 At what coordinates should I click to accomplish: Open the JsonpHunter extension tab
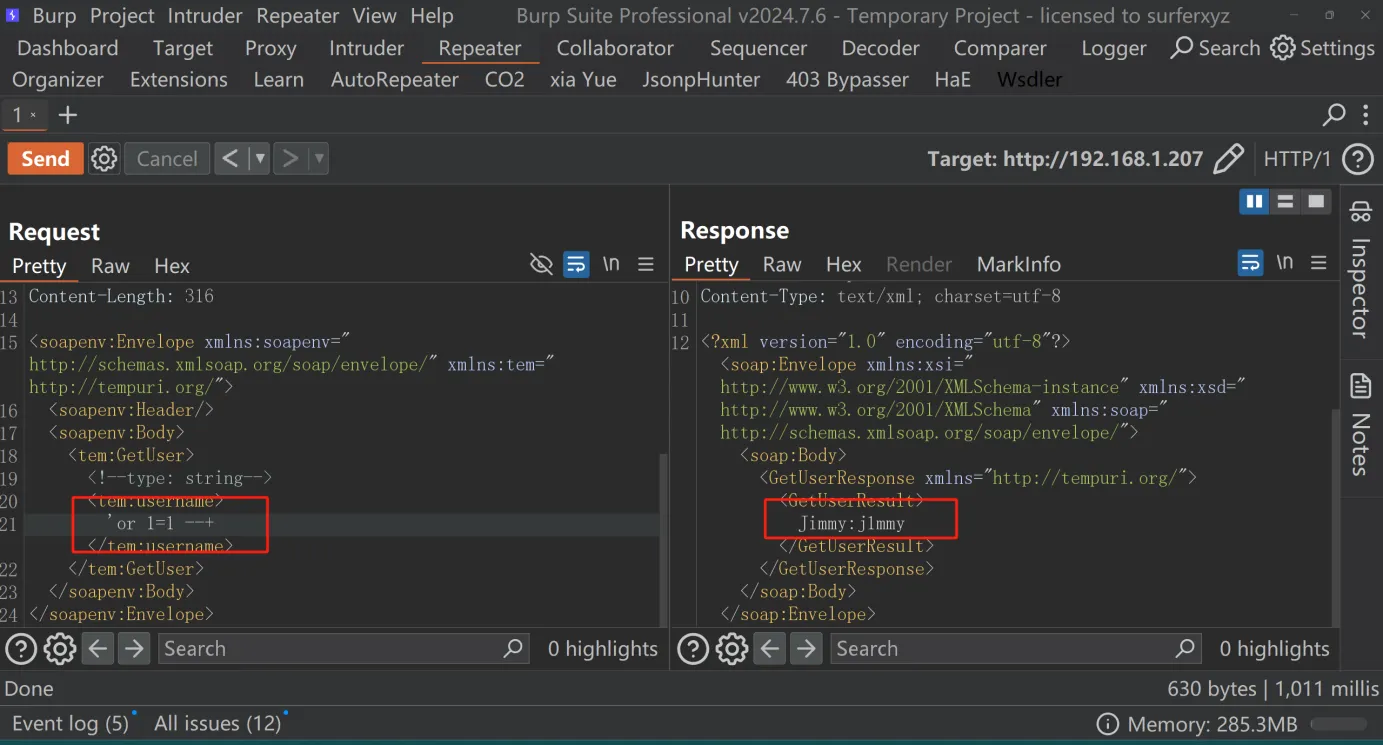point(701,79)
